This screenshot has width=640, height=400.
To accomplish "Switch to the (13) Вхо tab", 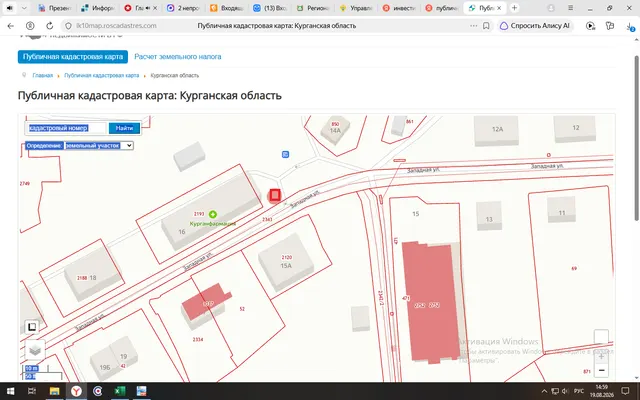I will click(x=270, y=8).
